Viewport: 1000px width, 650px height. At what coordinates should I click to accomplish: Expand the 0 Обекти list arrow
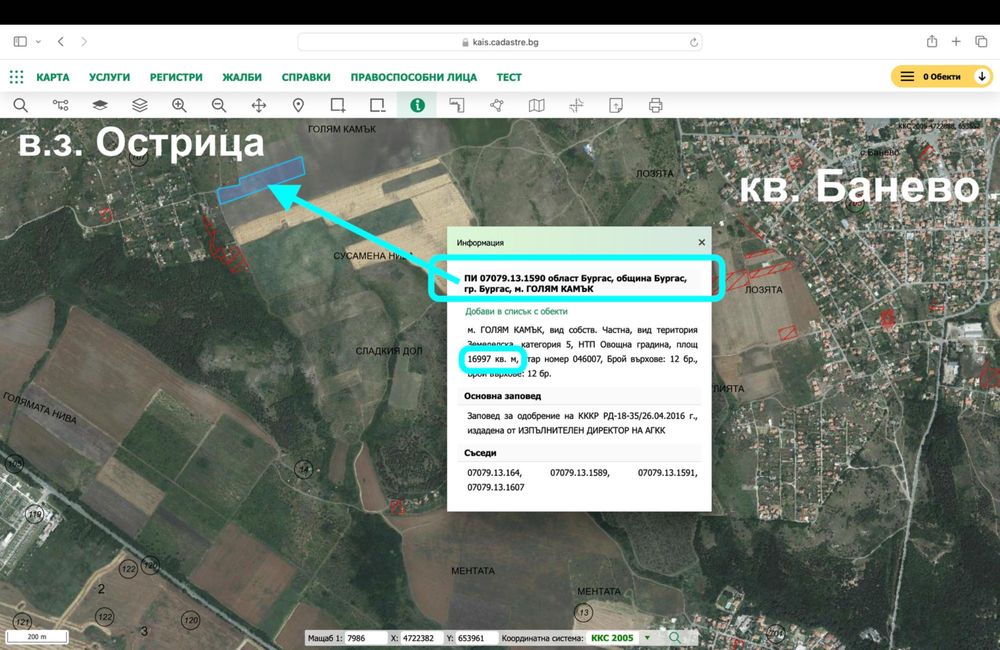tap(982, 77)
